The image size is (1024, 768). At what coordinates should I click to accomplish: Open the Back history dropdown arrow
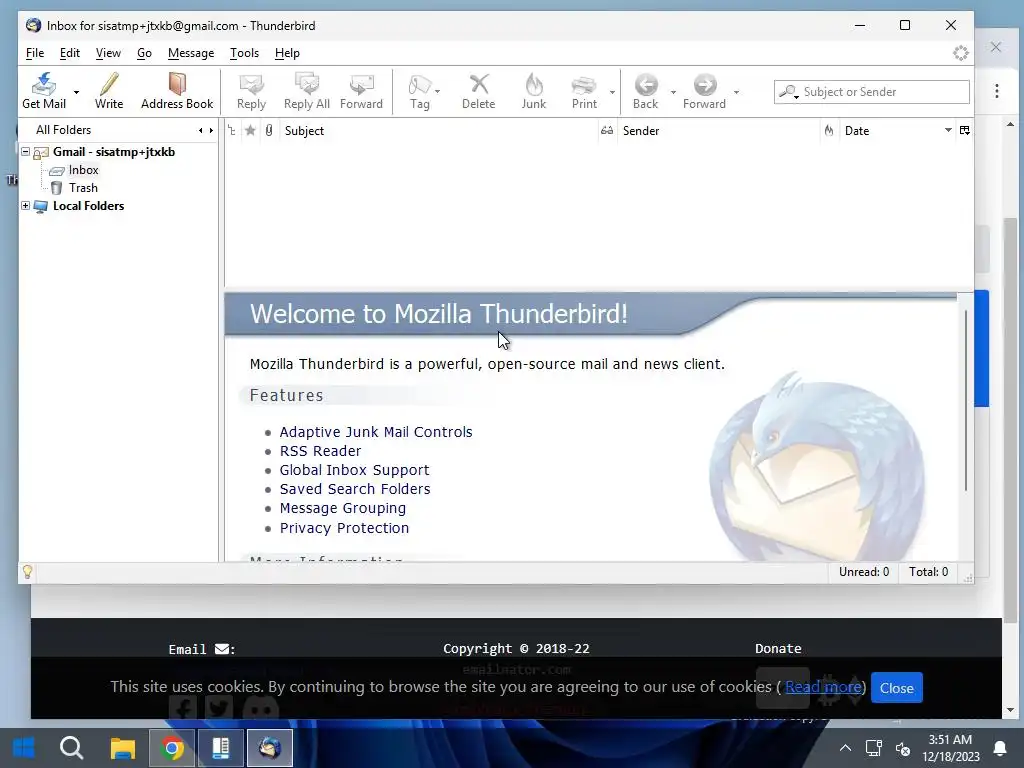point(673,92)
